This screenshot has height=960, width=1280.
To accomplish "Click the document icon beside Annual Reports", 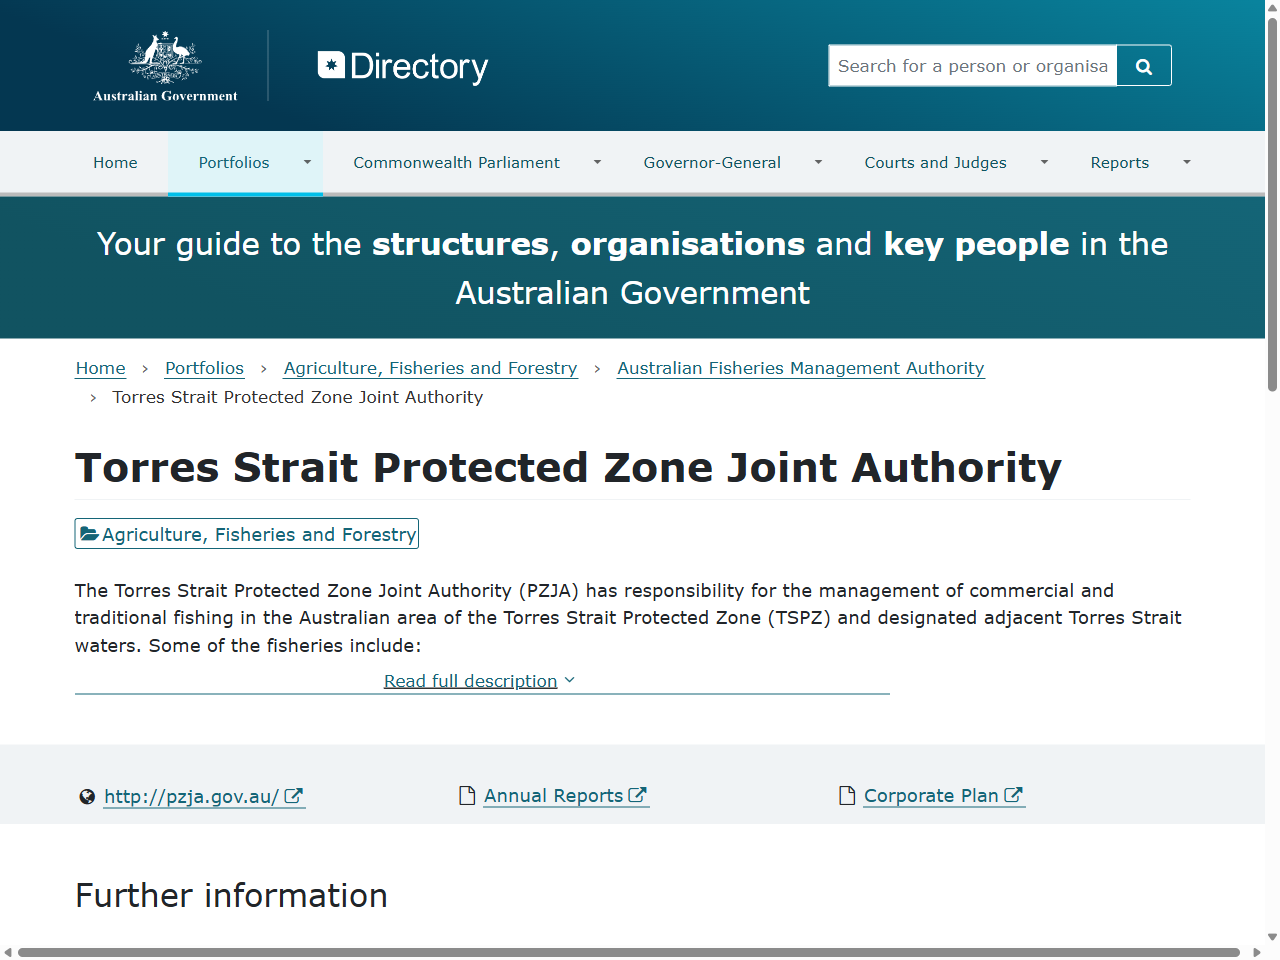I will pyautogui.click(x=466, y=795).
